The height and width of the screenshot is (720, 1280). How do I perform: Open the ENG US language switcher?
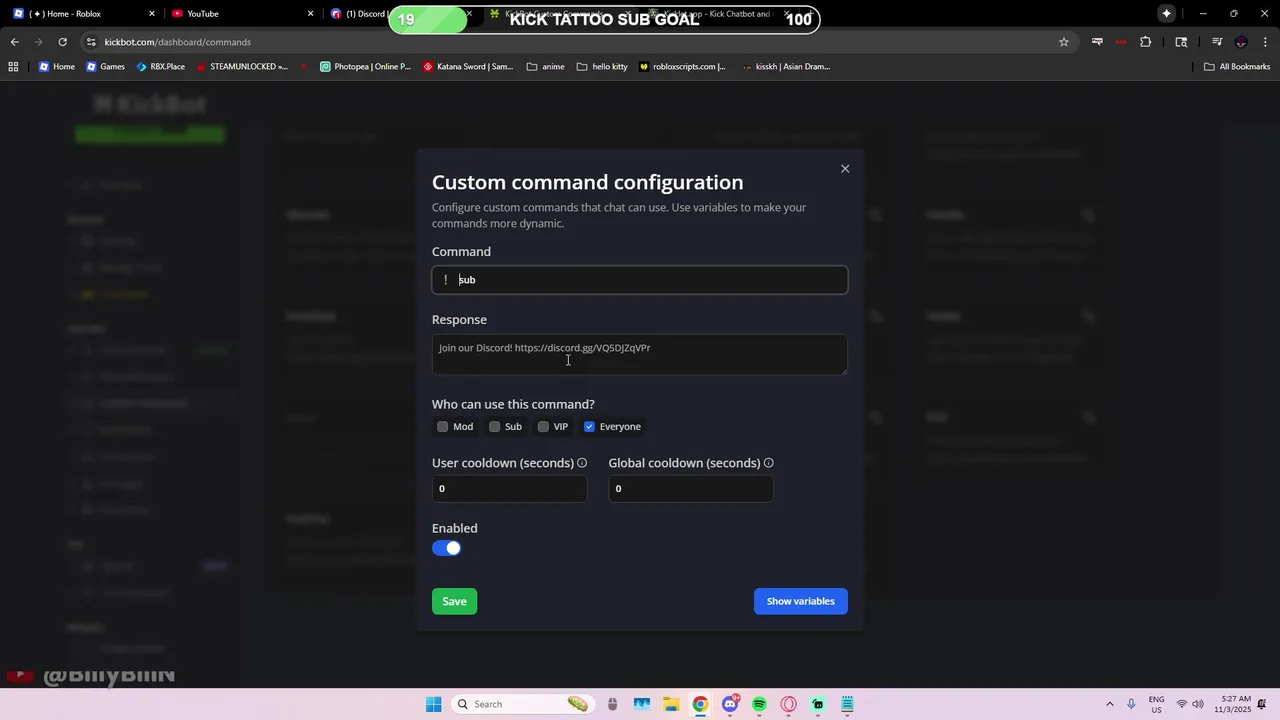pyautogui.click(x=1156, y=704)
